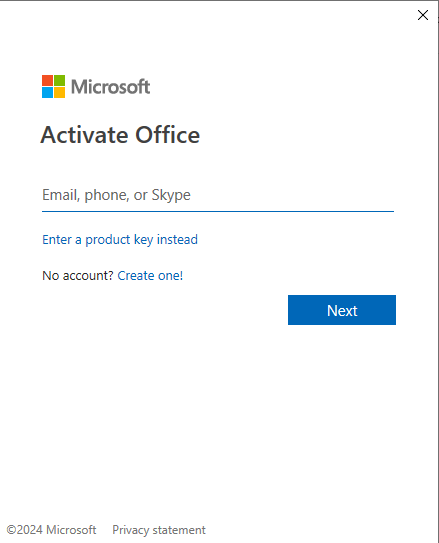This screenshot has height=543, width=439.
Task: Focus the Email, phone, or Skype field
Action: coord(218,195)
